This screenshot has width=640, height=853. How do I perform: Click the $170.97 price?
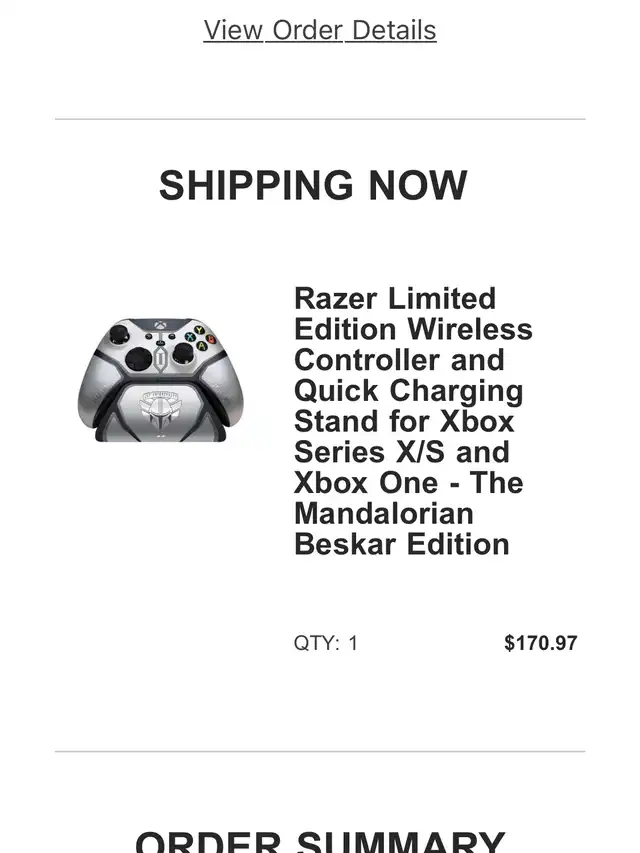pyautogui.click(x=540, y=643)
